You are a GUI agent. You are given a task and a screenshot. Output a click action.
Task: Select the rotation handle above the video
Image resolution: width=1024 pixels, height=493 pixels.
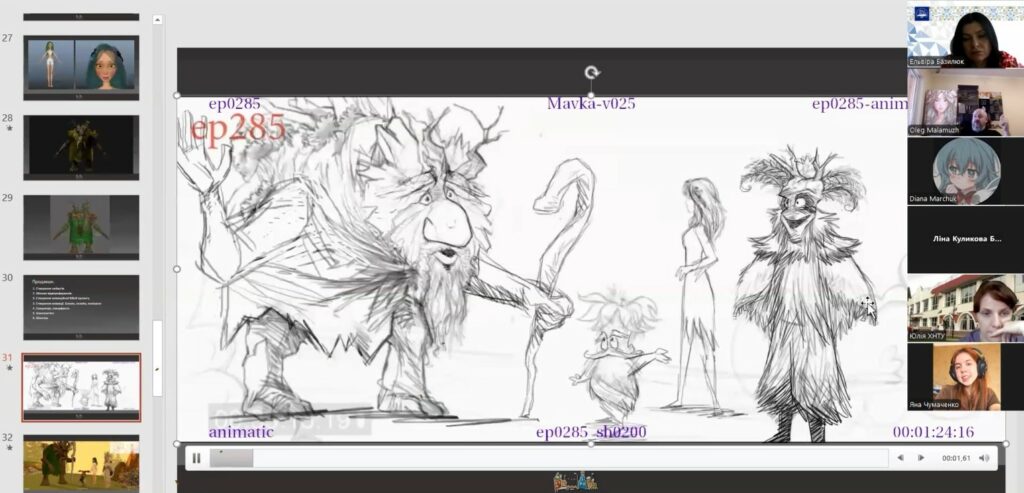pos(592,72)
